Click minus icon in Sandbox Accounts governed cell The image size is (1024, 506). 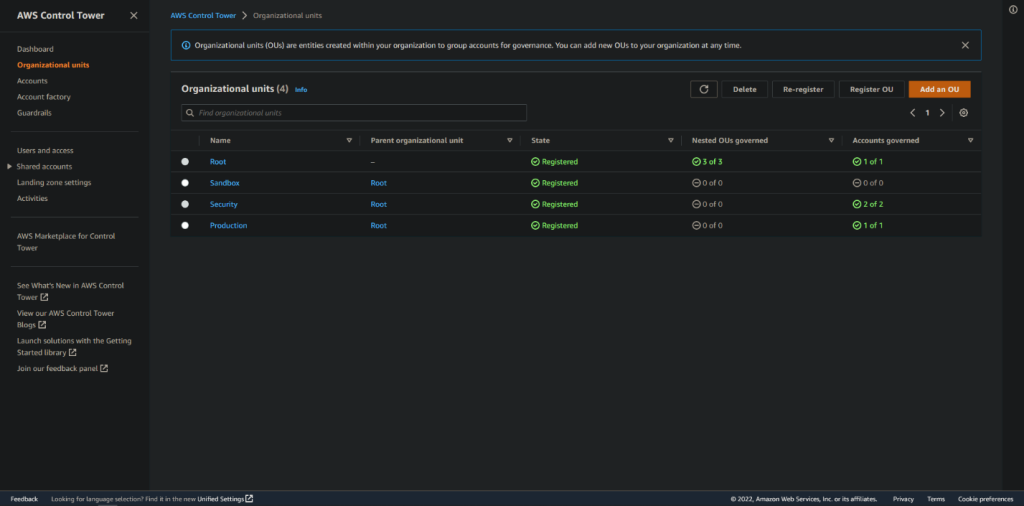(857, 183)
